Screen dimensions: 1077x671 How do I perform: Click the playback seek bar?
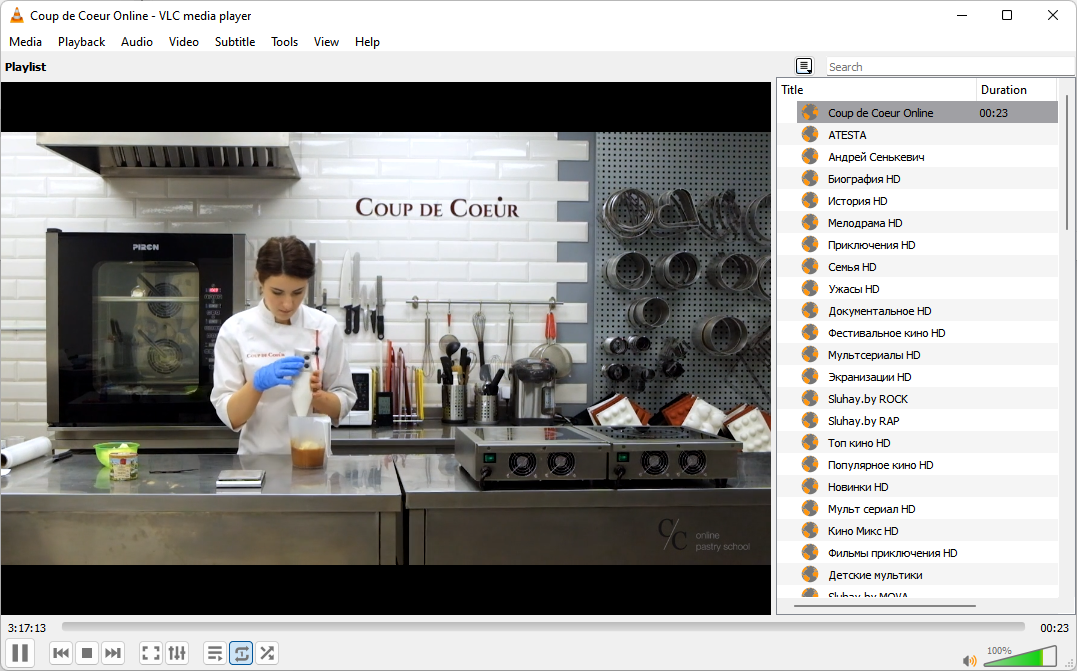pos(543,627)
